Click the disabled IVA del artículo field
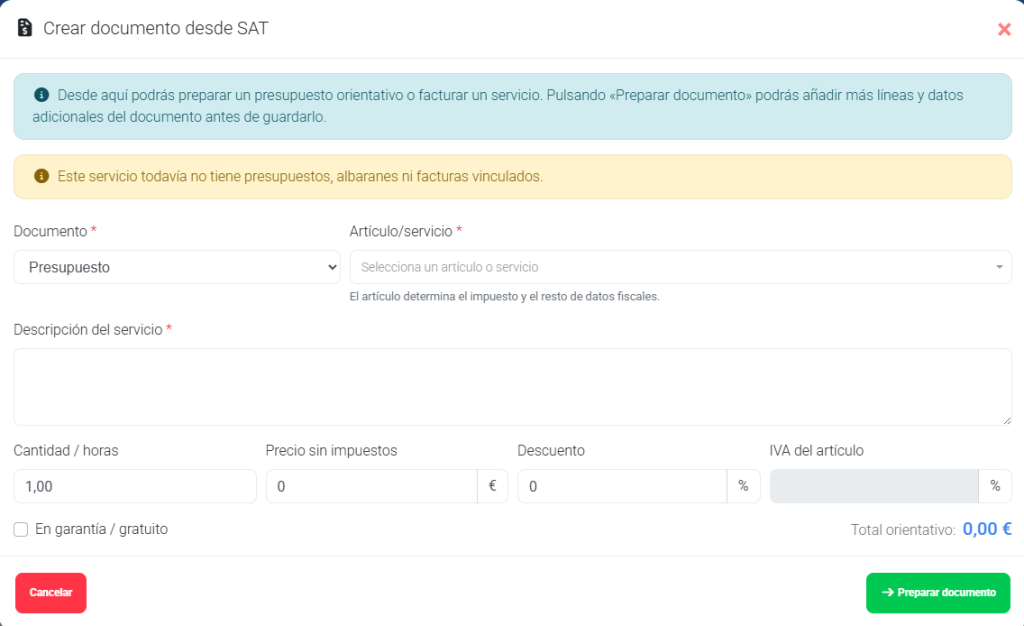The image size is (1024, 626). [x=874, y=486]
